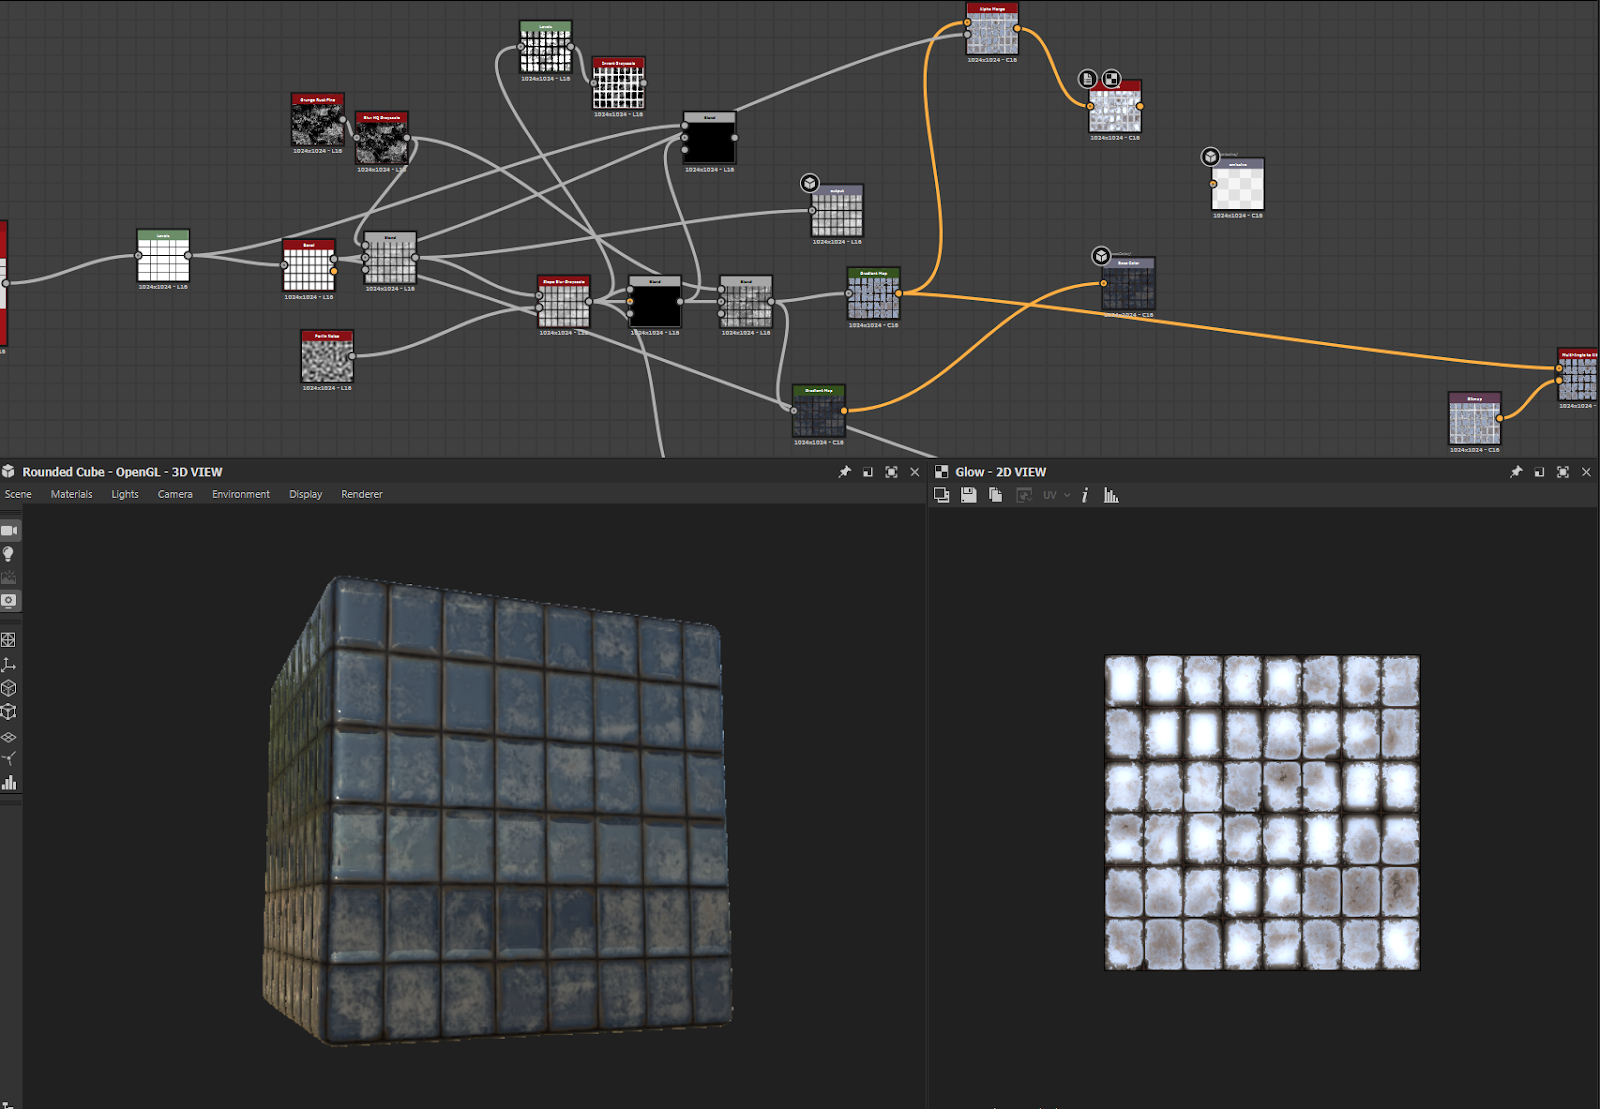Select the Bevel node

pos(309,266)
